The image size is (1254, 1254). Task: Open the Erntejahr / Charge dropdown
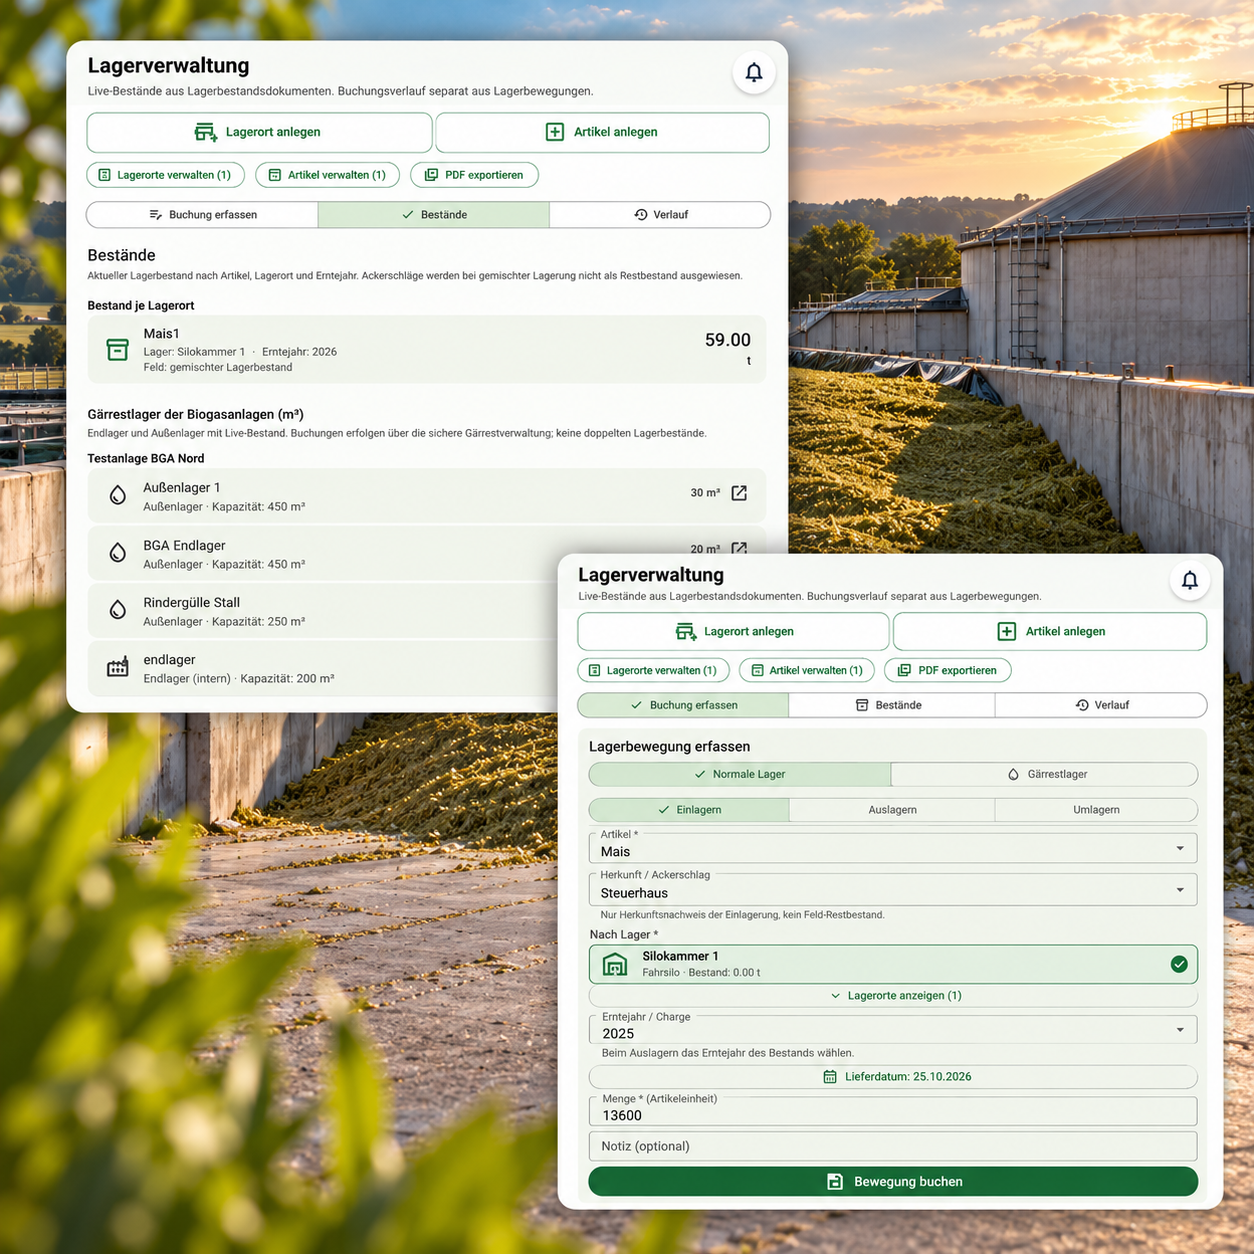pos(893,1030)
